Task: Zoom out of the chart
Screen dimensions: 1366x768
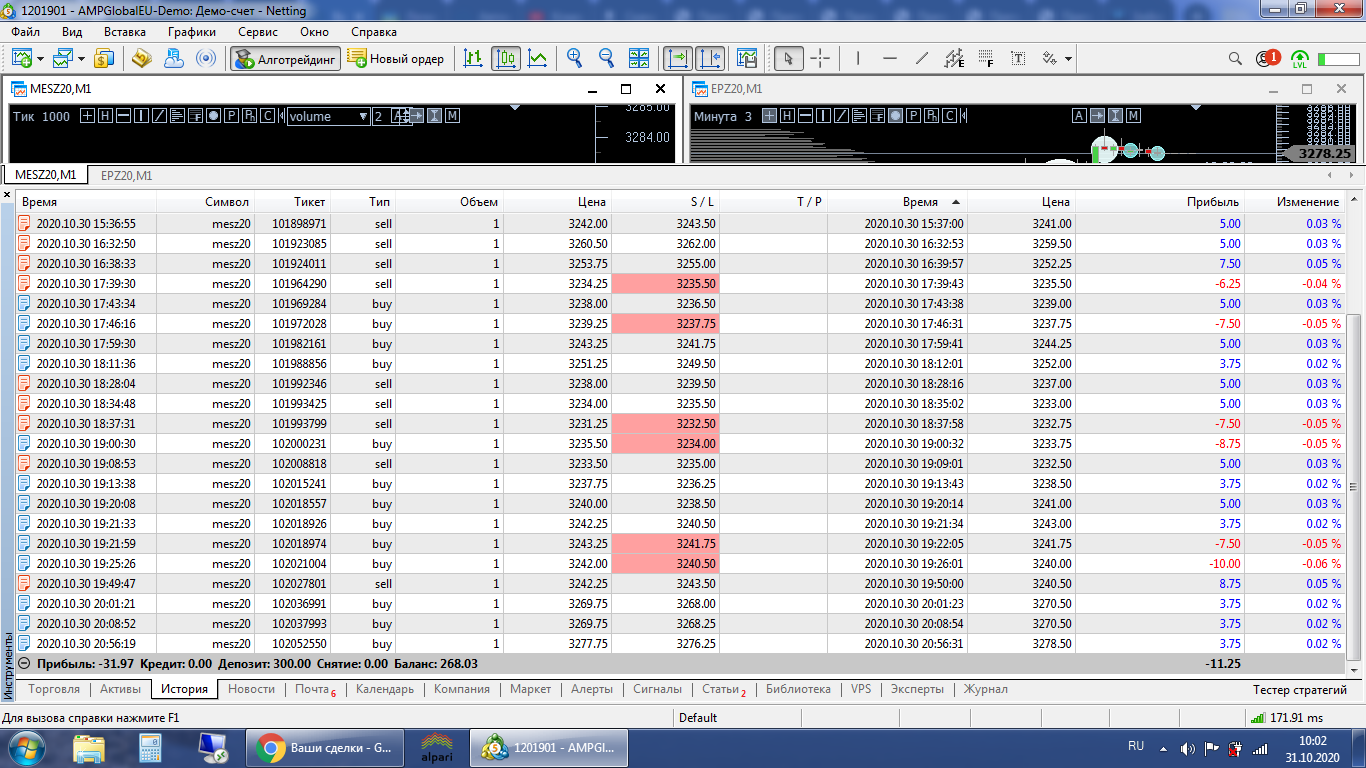Action: coord(606,58)
